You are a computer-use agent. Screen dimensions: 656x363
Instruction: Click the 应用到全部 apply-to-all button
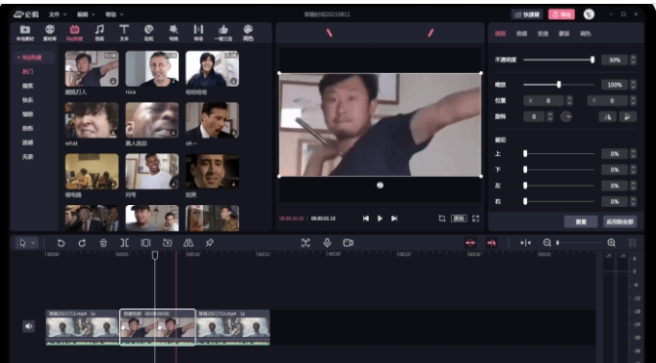pos(620,222)
